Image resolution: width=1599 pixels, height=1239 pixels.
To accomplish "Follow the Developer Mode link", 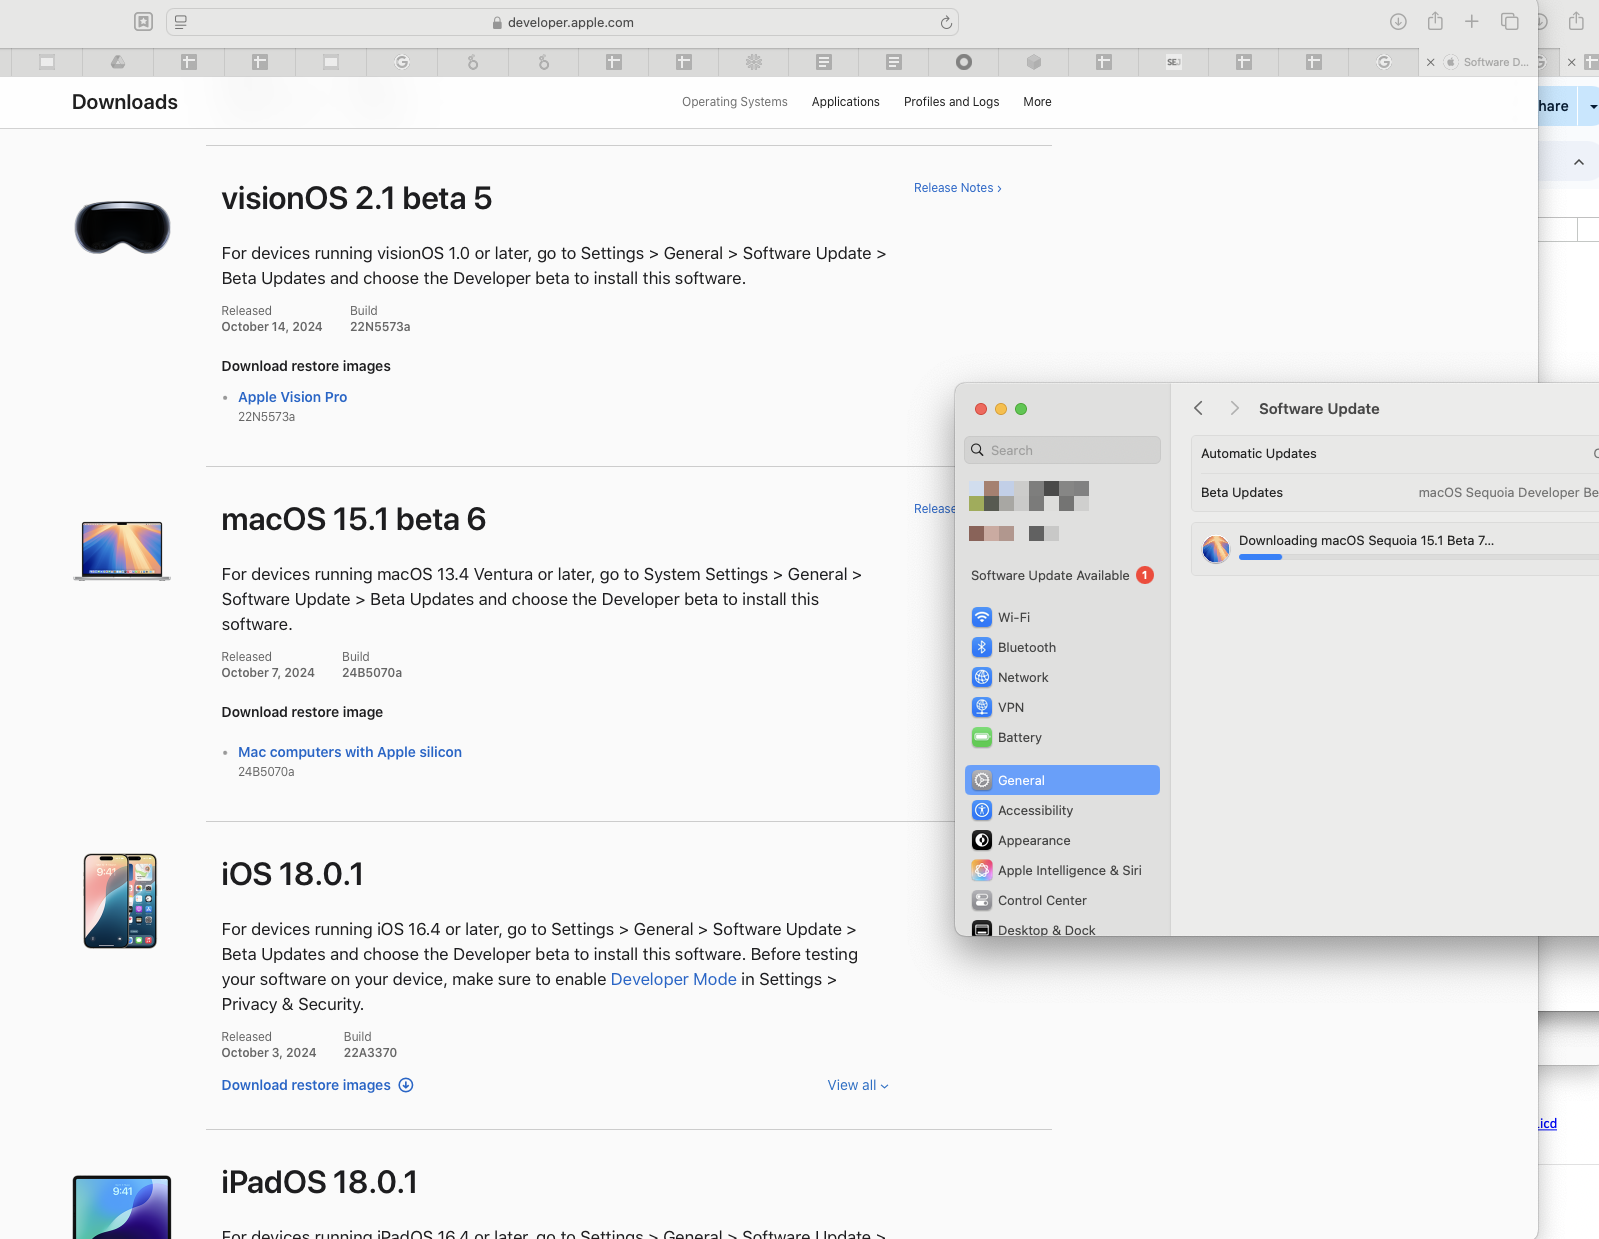I will coord(673,979).
